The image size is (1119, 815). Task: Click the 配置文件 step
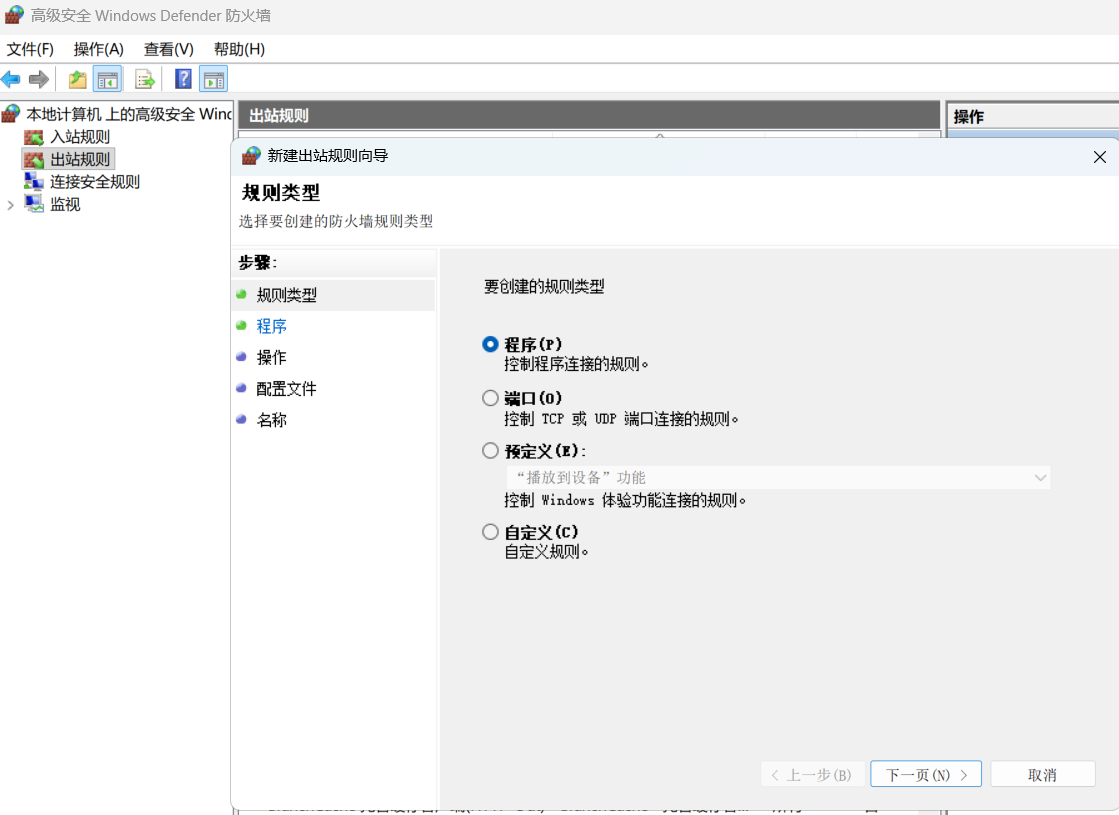tap(286, 389)
